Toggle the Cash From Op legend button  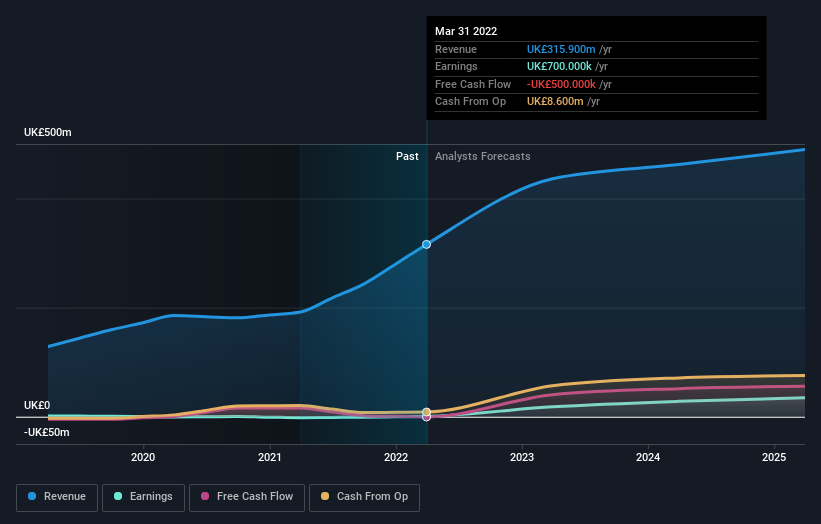pos(364,497)
